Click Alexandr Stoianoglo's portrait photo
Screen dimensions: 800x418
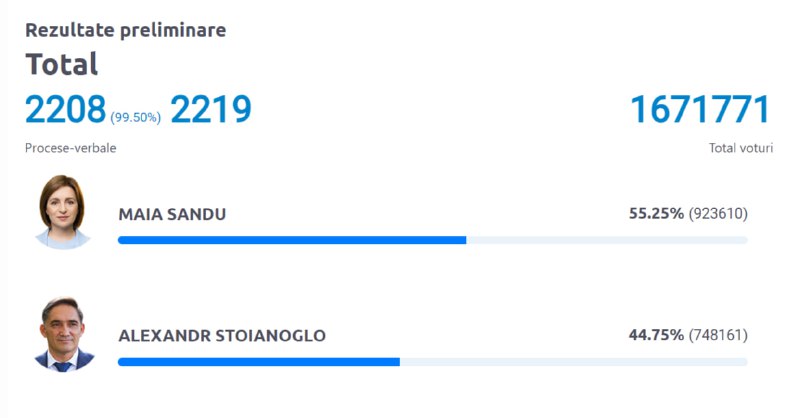[64, 334]
